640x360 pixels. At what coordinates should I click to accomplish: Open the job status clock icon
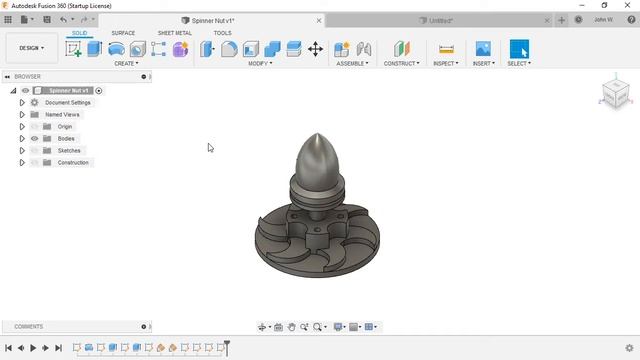point(578,20)
